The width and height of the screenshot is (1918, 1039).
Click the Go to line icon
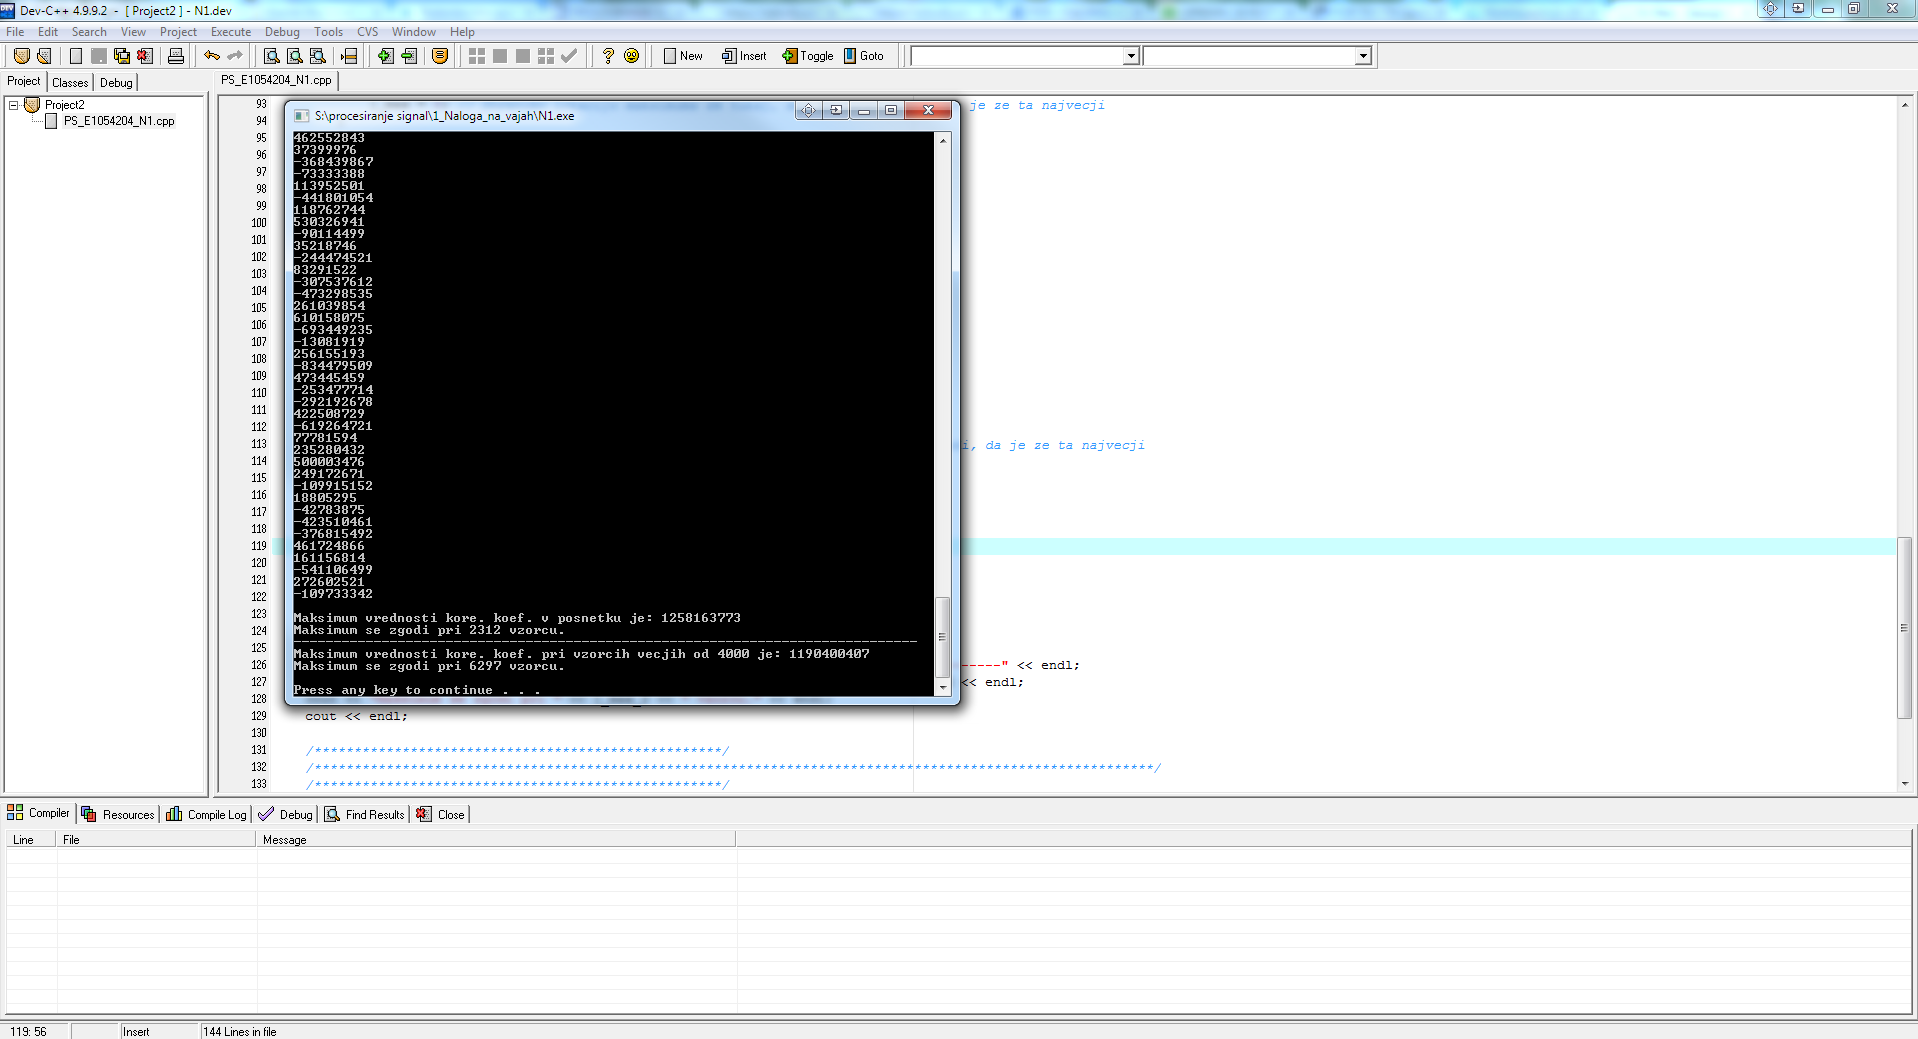(x=349, y=56)
